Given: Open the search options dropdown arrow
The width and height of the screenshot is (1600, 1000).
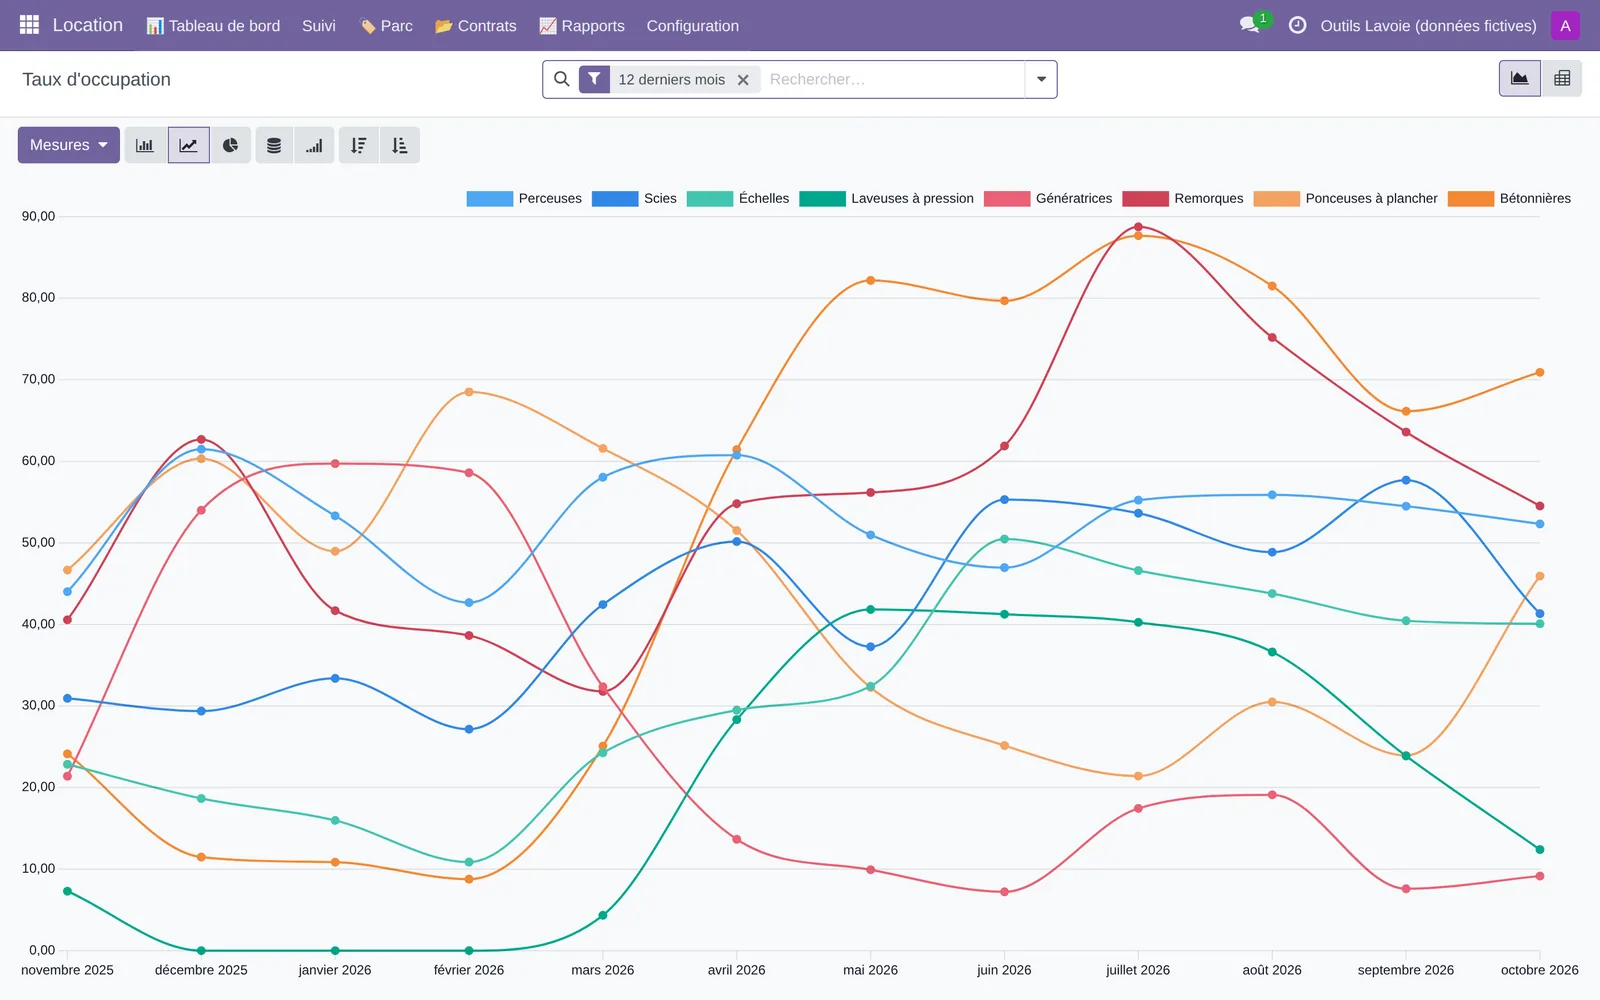Looking at the screenshot, I should pos(1041,79).
